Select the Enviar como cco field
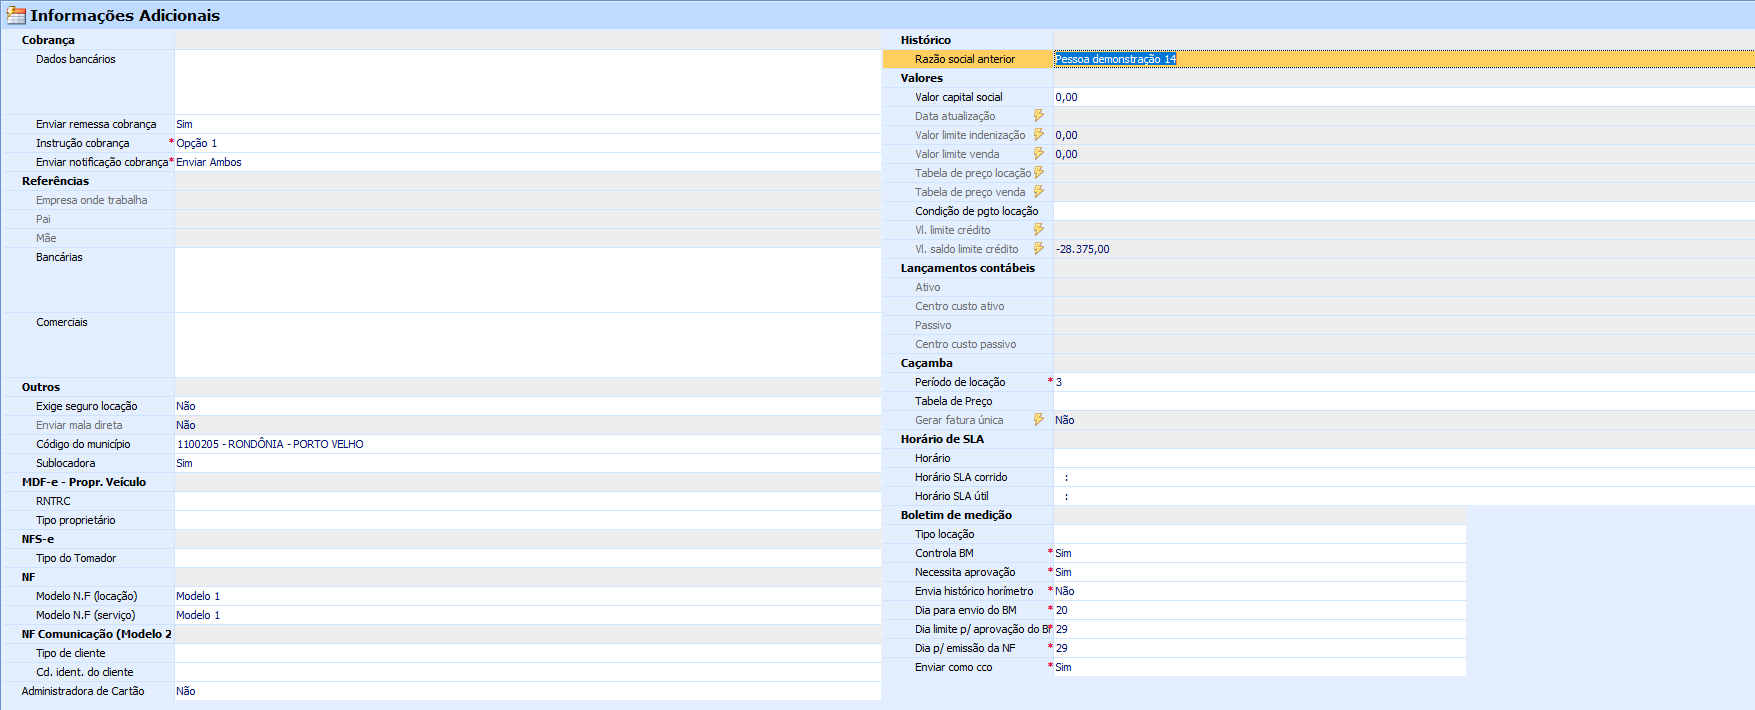Viewport: 1755px width, 710px height. (x=1260, y=667)
